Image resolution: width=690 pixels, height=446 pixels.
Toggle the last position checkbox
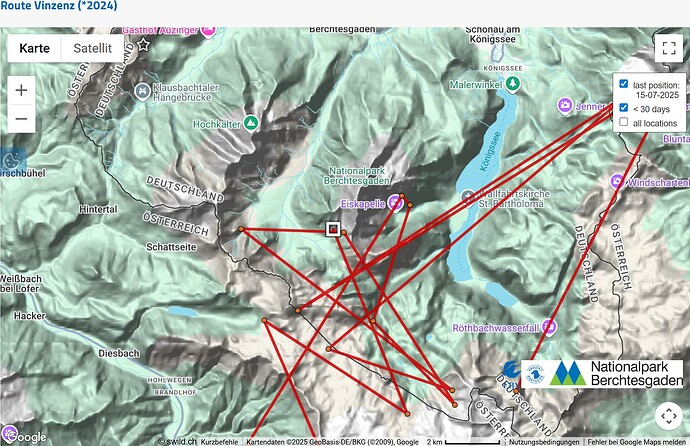coord(624,86)
